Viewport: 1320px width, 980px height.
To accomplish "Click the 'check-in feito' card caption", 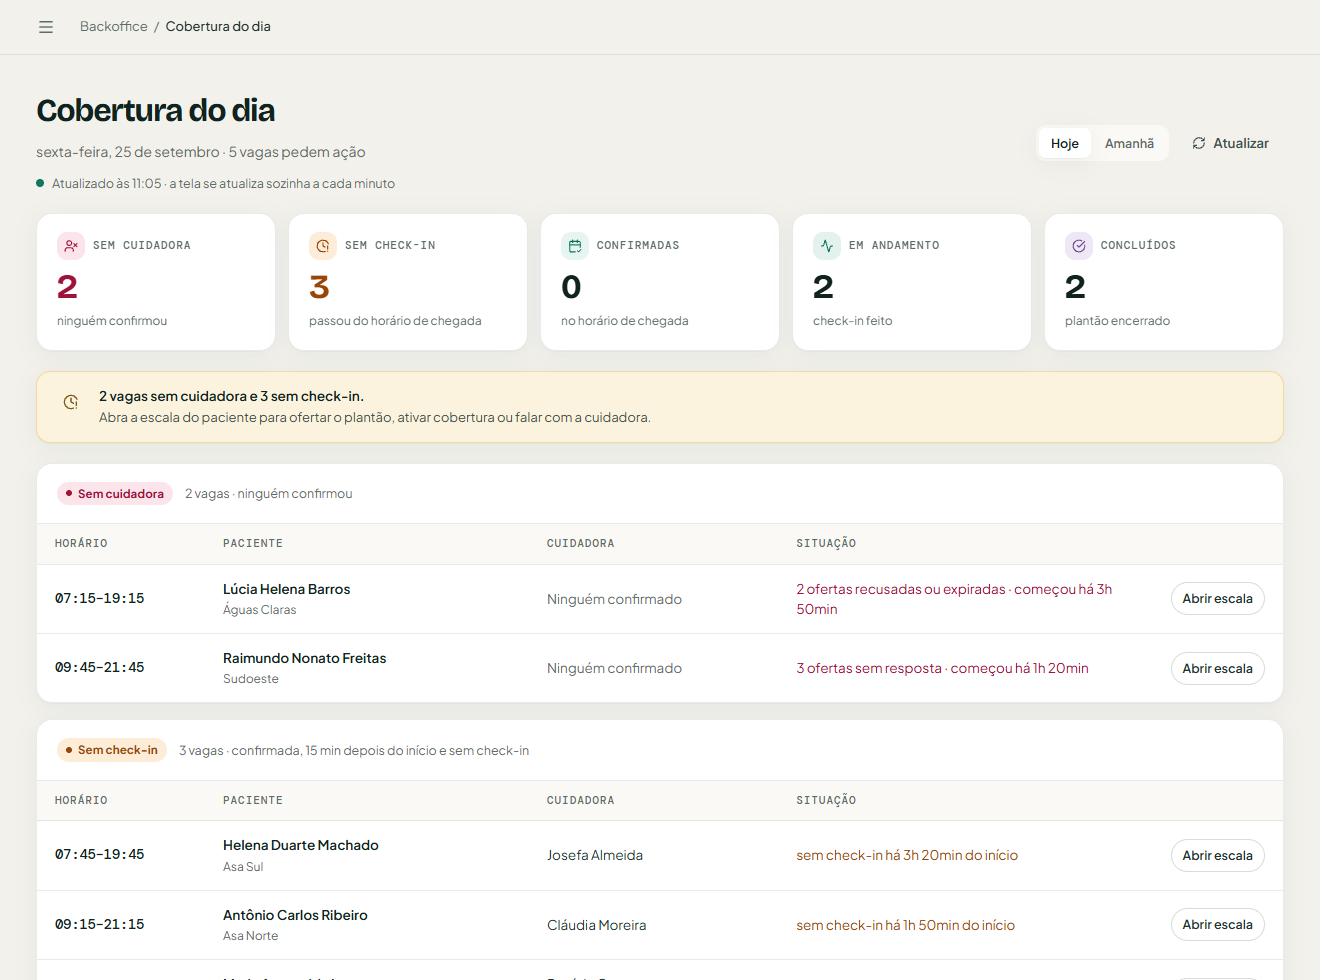I will tap(853, 321).
